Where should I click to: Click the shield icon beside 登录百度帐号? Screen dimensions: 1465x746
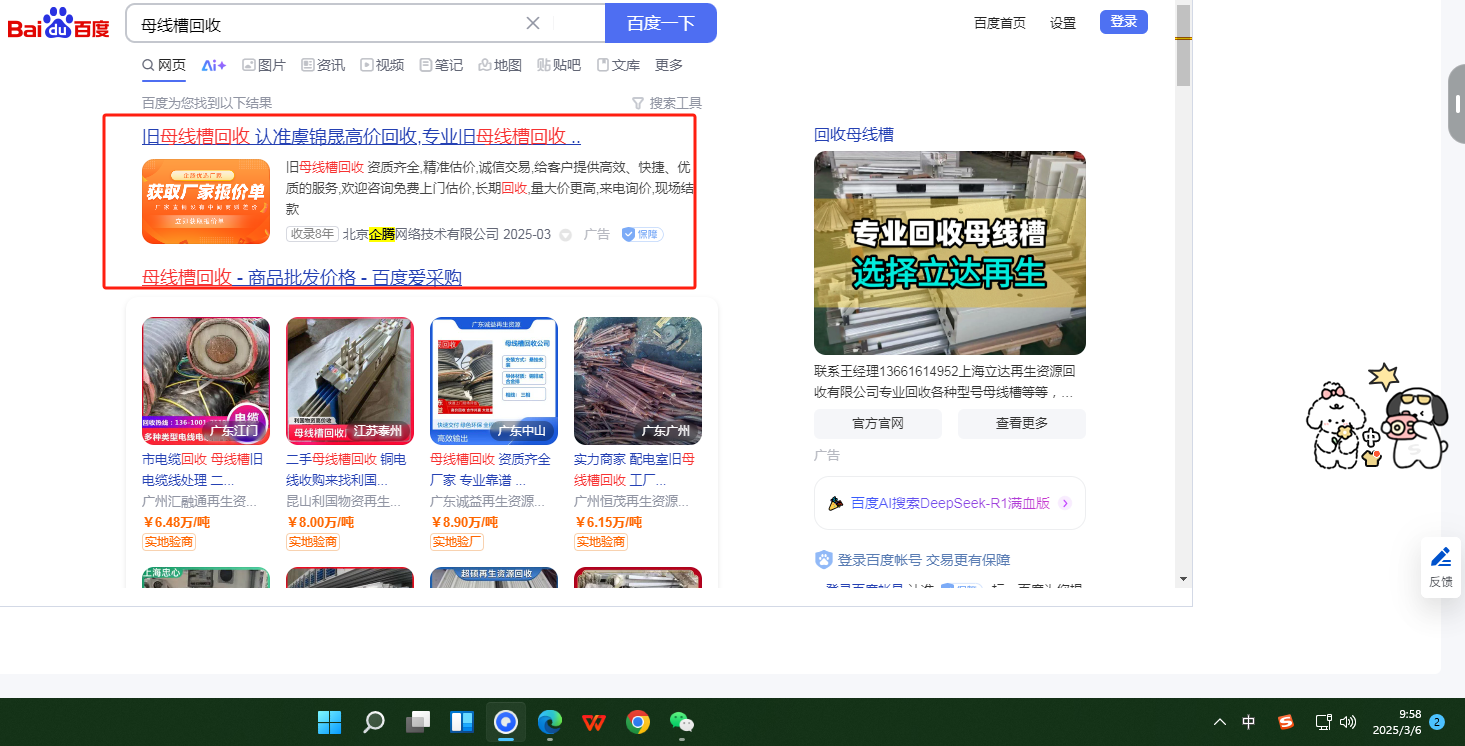click(x=824, y=560)
